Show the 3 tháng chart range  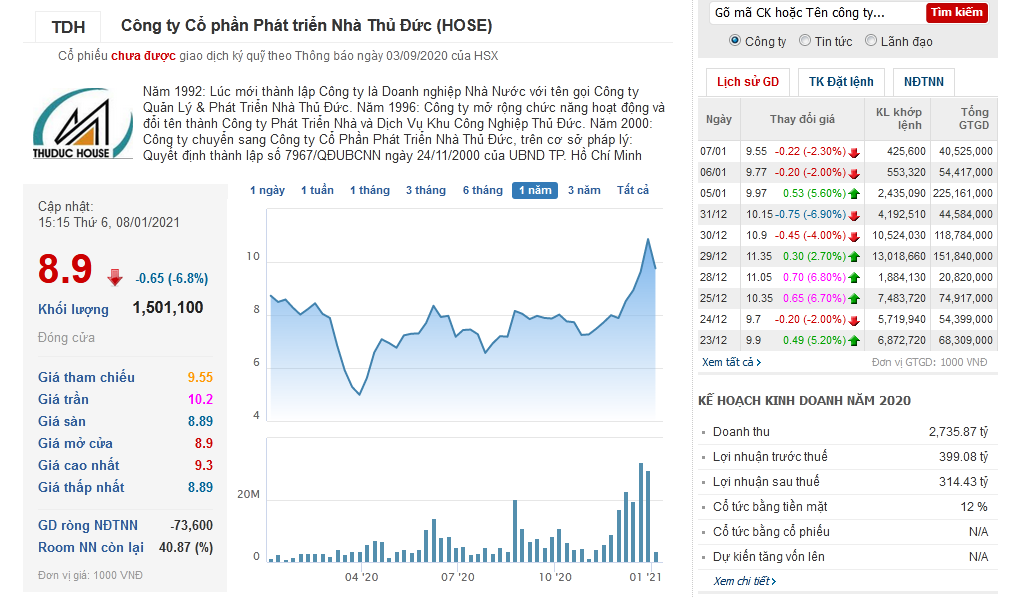click(426, 190)
